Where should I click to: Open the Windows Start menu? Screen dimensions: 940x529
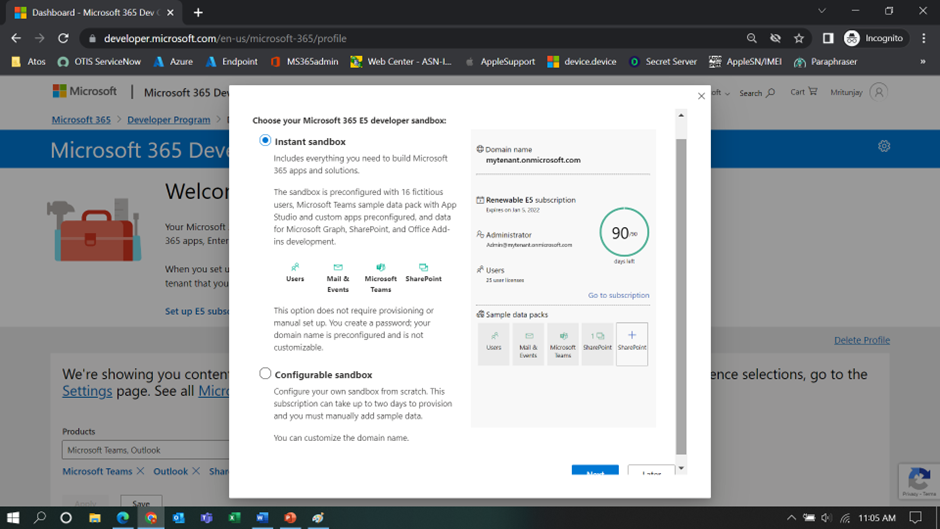coord(13,518)
